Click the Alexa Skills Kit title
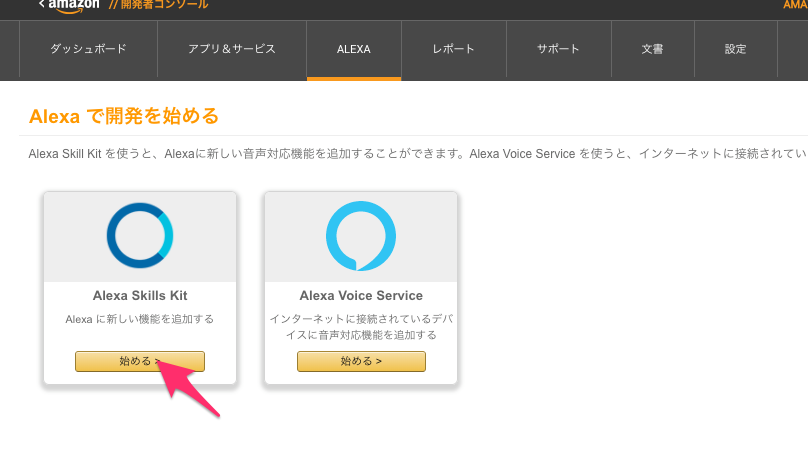Viewport: 808px width, 469px height. point(140,295)
